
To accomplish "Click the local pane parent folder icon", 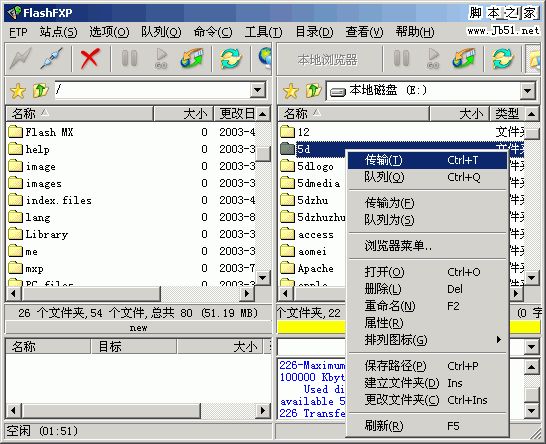I will [x=313, y=91].
